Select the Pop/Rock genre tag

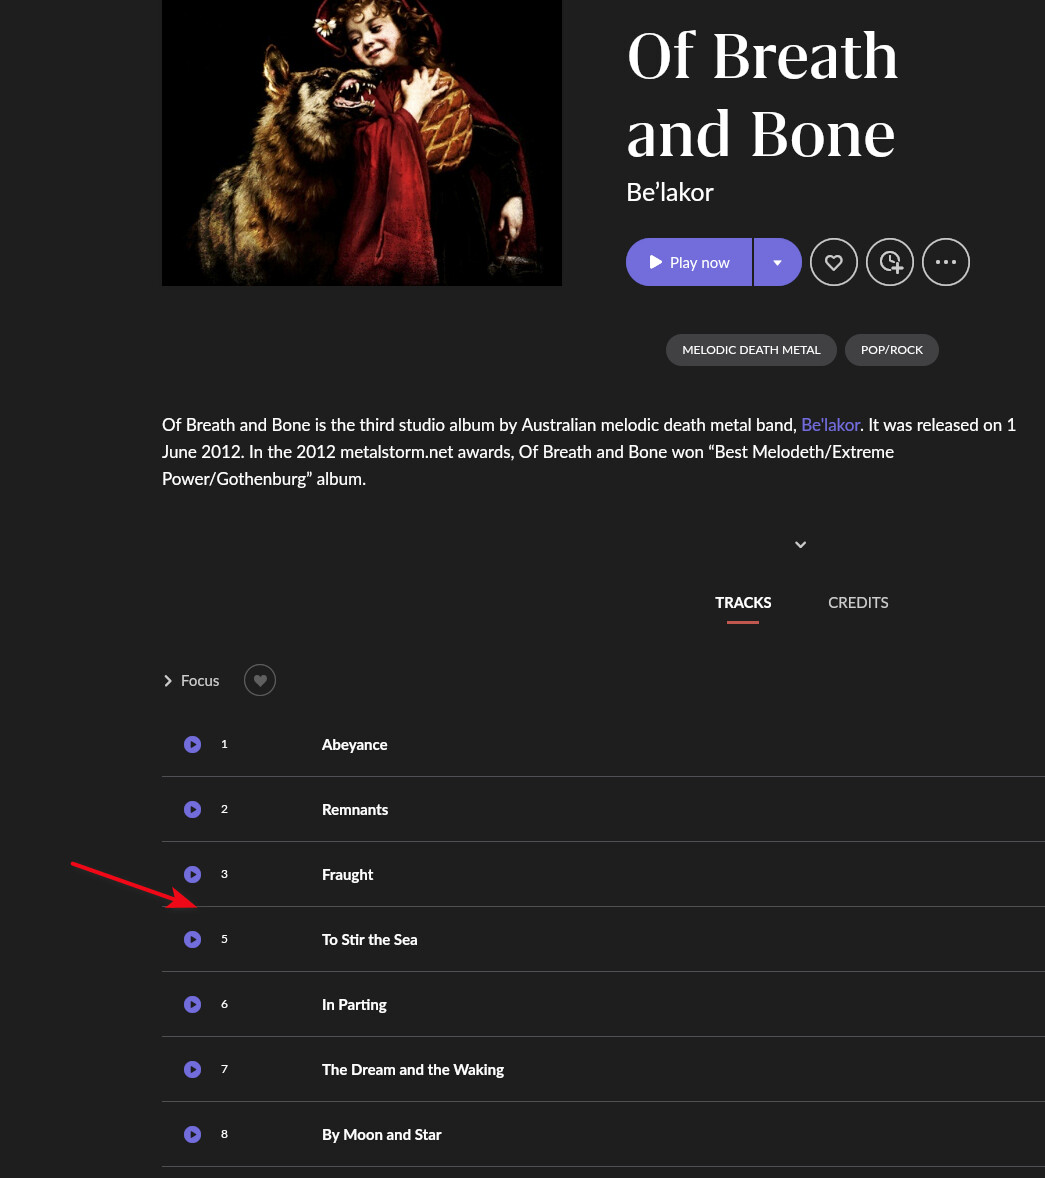click(892, 350)
